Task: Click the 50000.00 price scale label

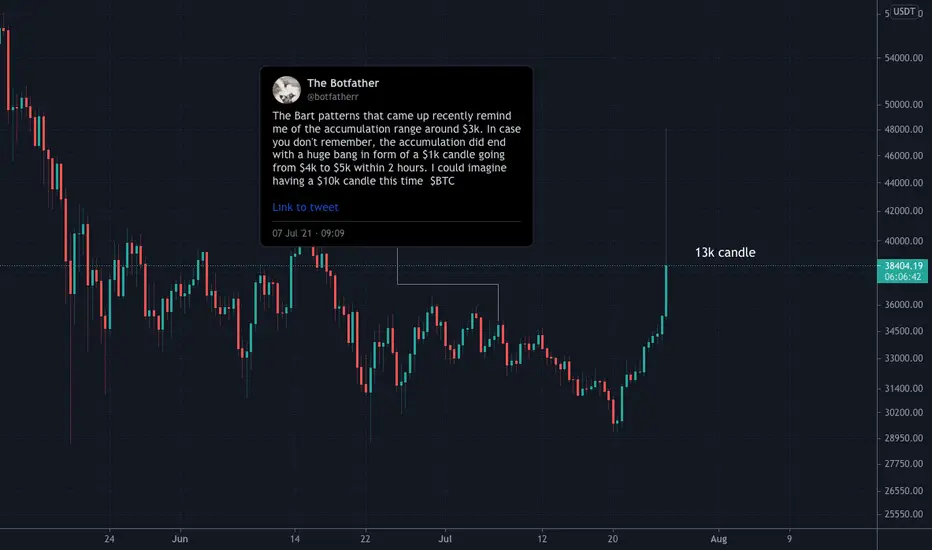Action: [x=903, y=104]
